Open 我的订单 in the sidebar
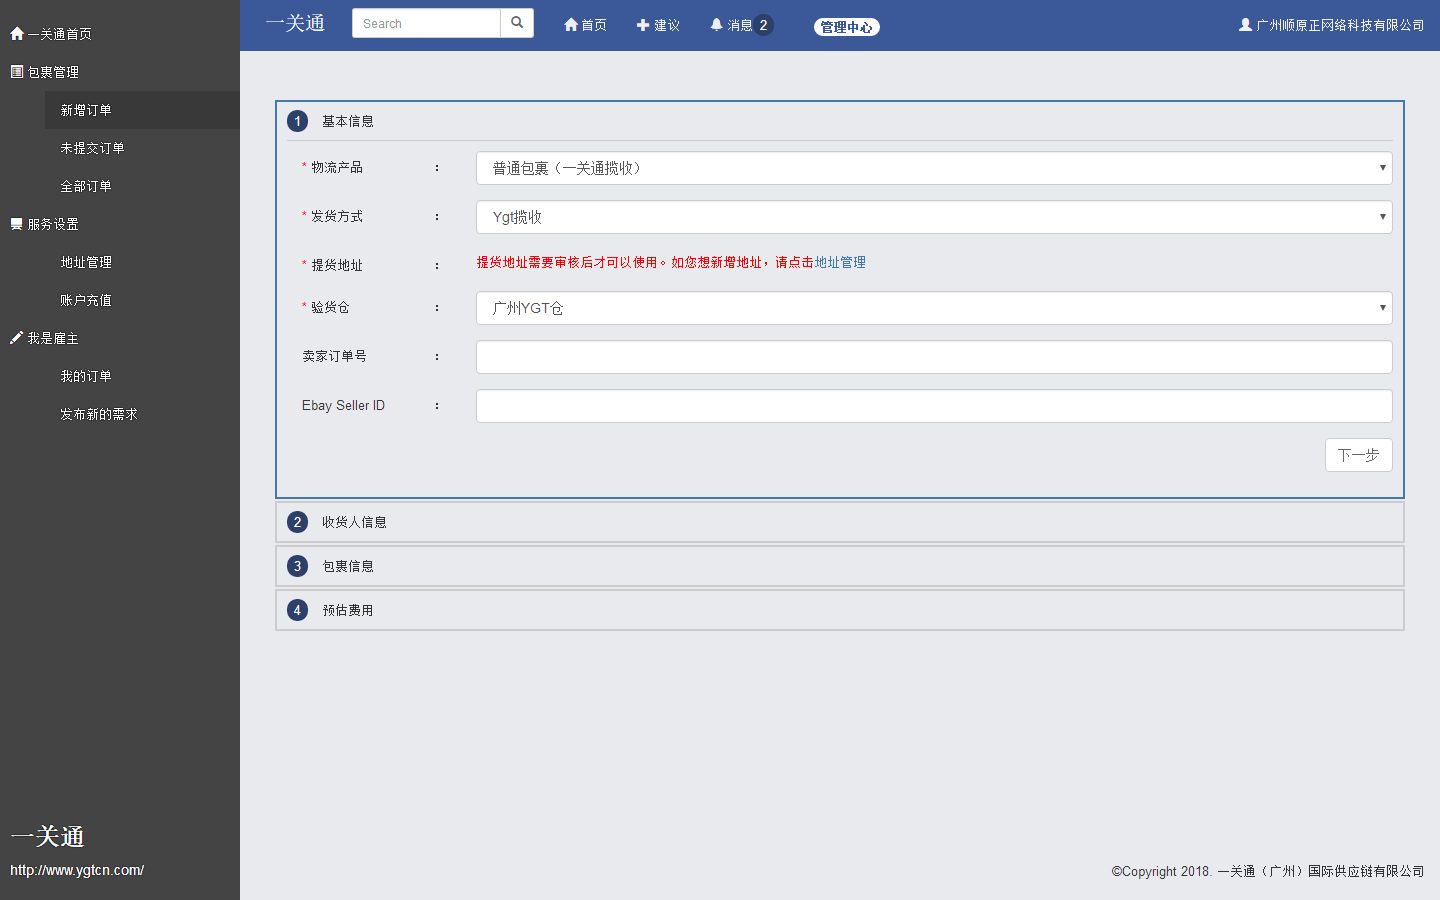The height and width of the screenshot is (900, 1440). tap(142, 376)
